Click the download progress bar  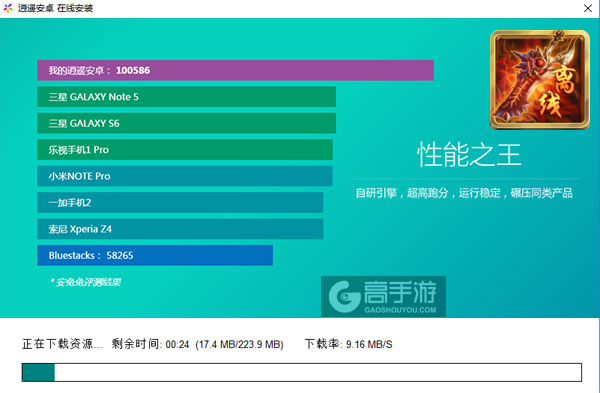tap(302, 372)
